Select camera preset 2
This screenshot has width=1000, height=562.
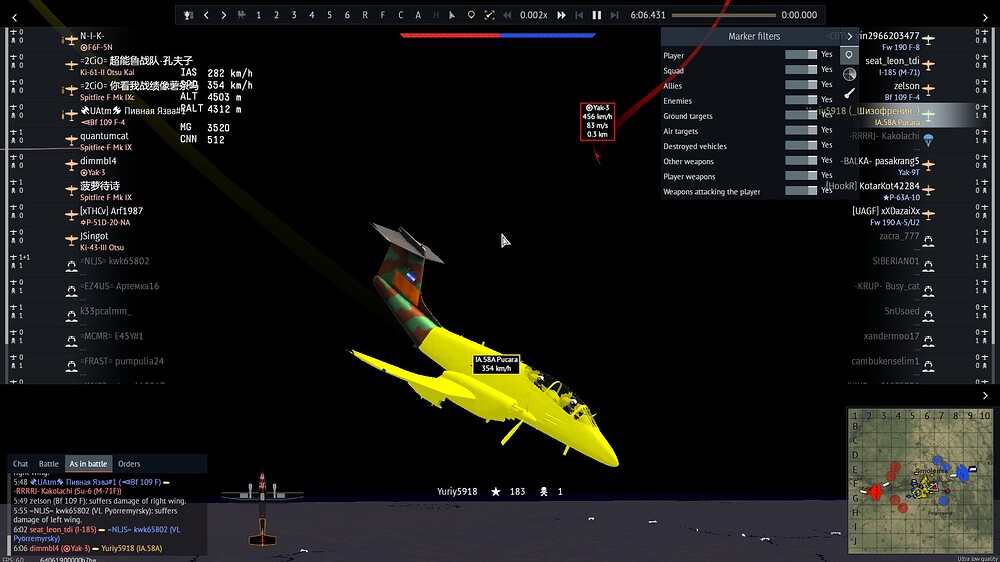[x=276, y=15]
